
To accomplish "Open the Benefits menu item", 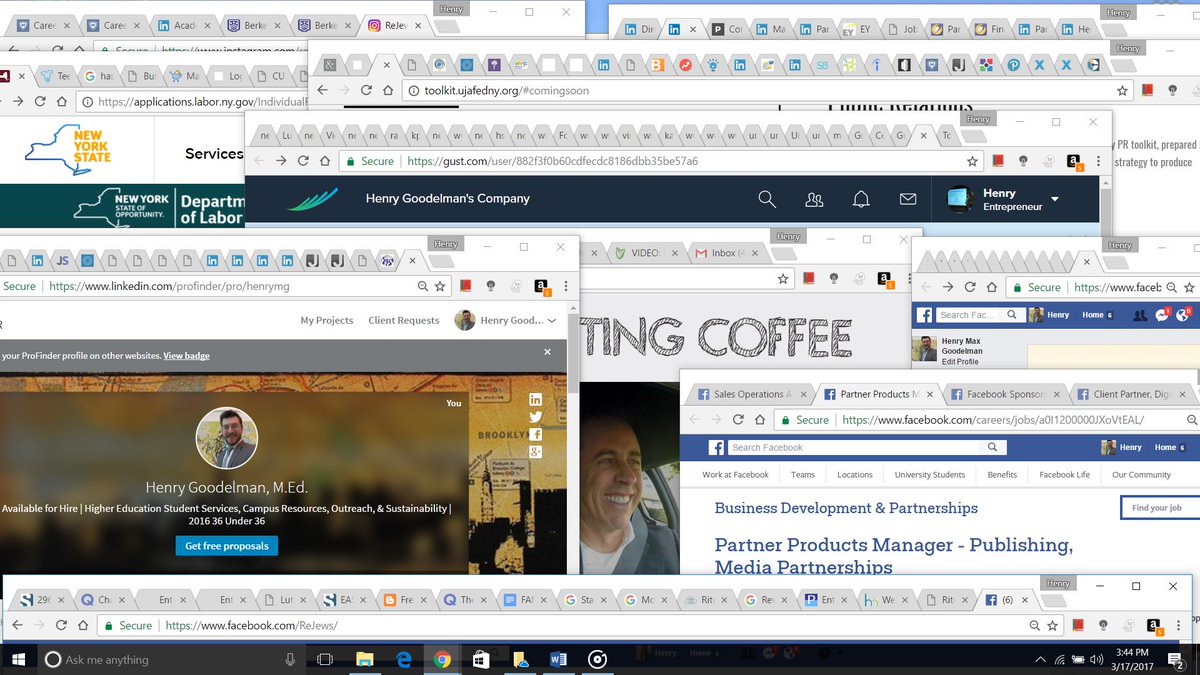I will (x=1002, y=475).
